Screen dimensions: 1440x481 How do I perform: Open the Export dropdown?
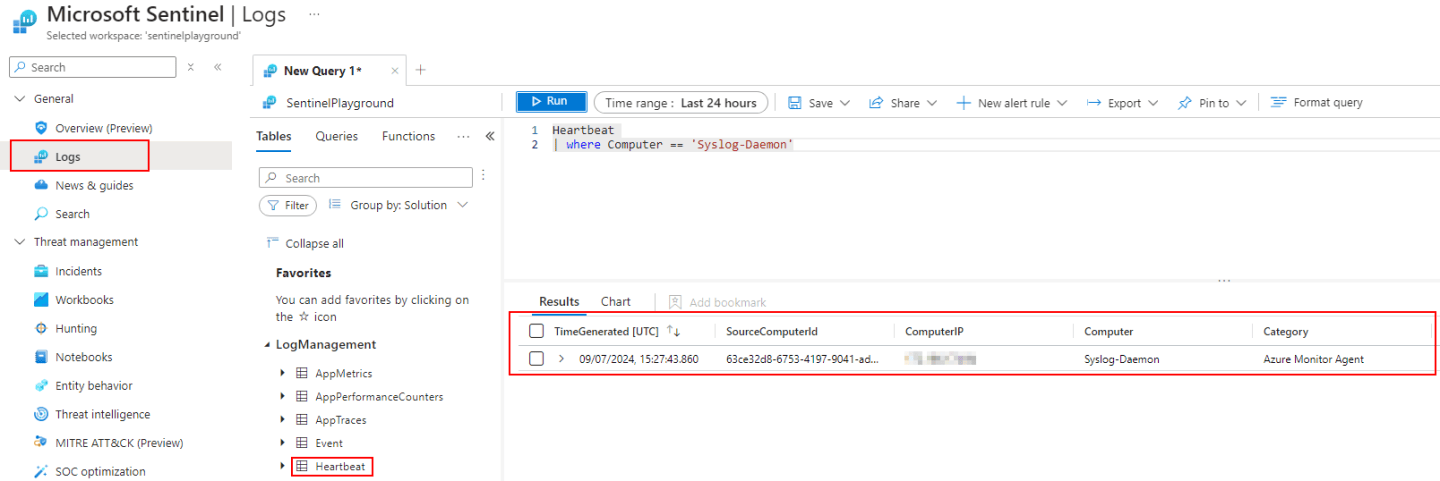1122,103
